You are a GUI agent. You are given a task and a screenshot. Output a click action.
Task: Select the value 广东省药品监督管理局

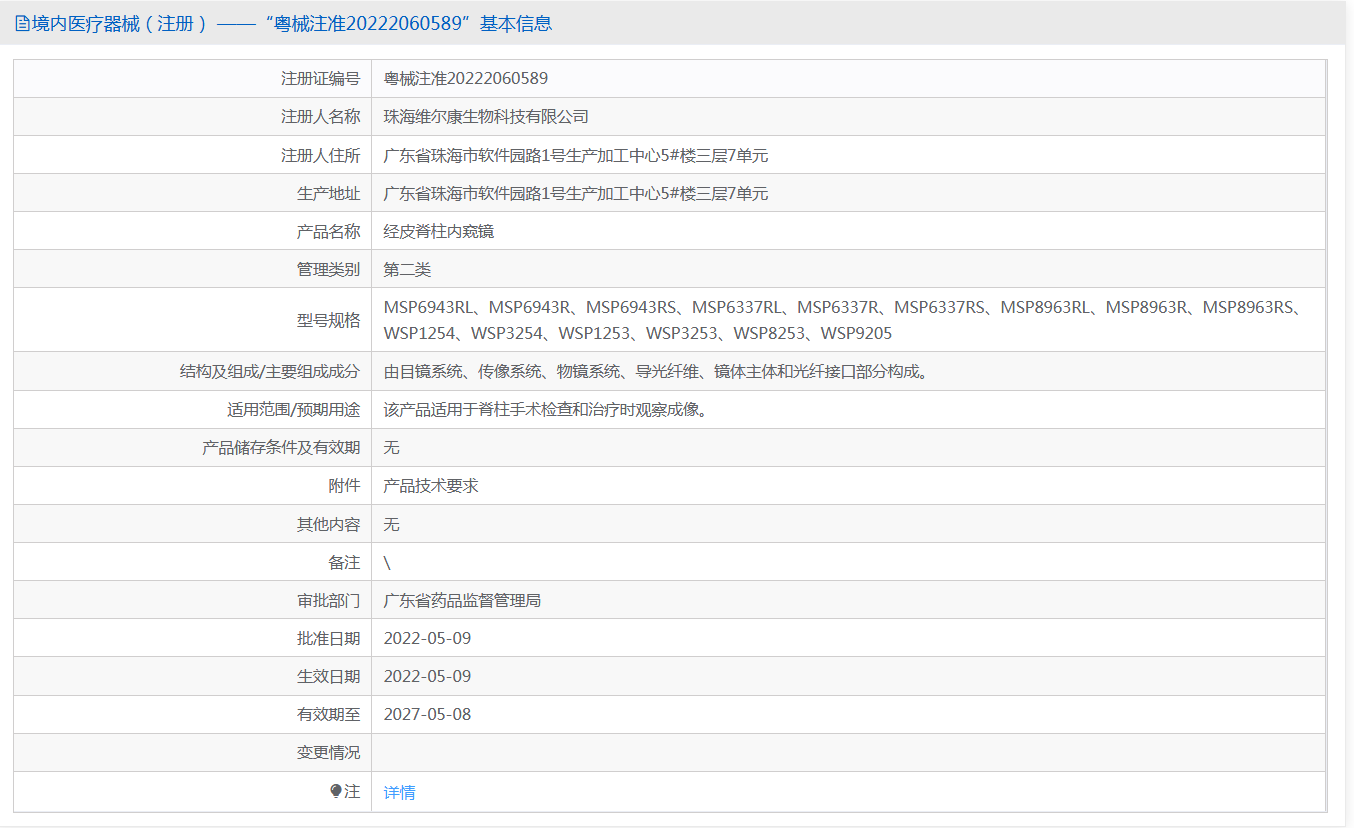click(463, 601)
